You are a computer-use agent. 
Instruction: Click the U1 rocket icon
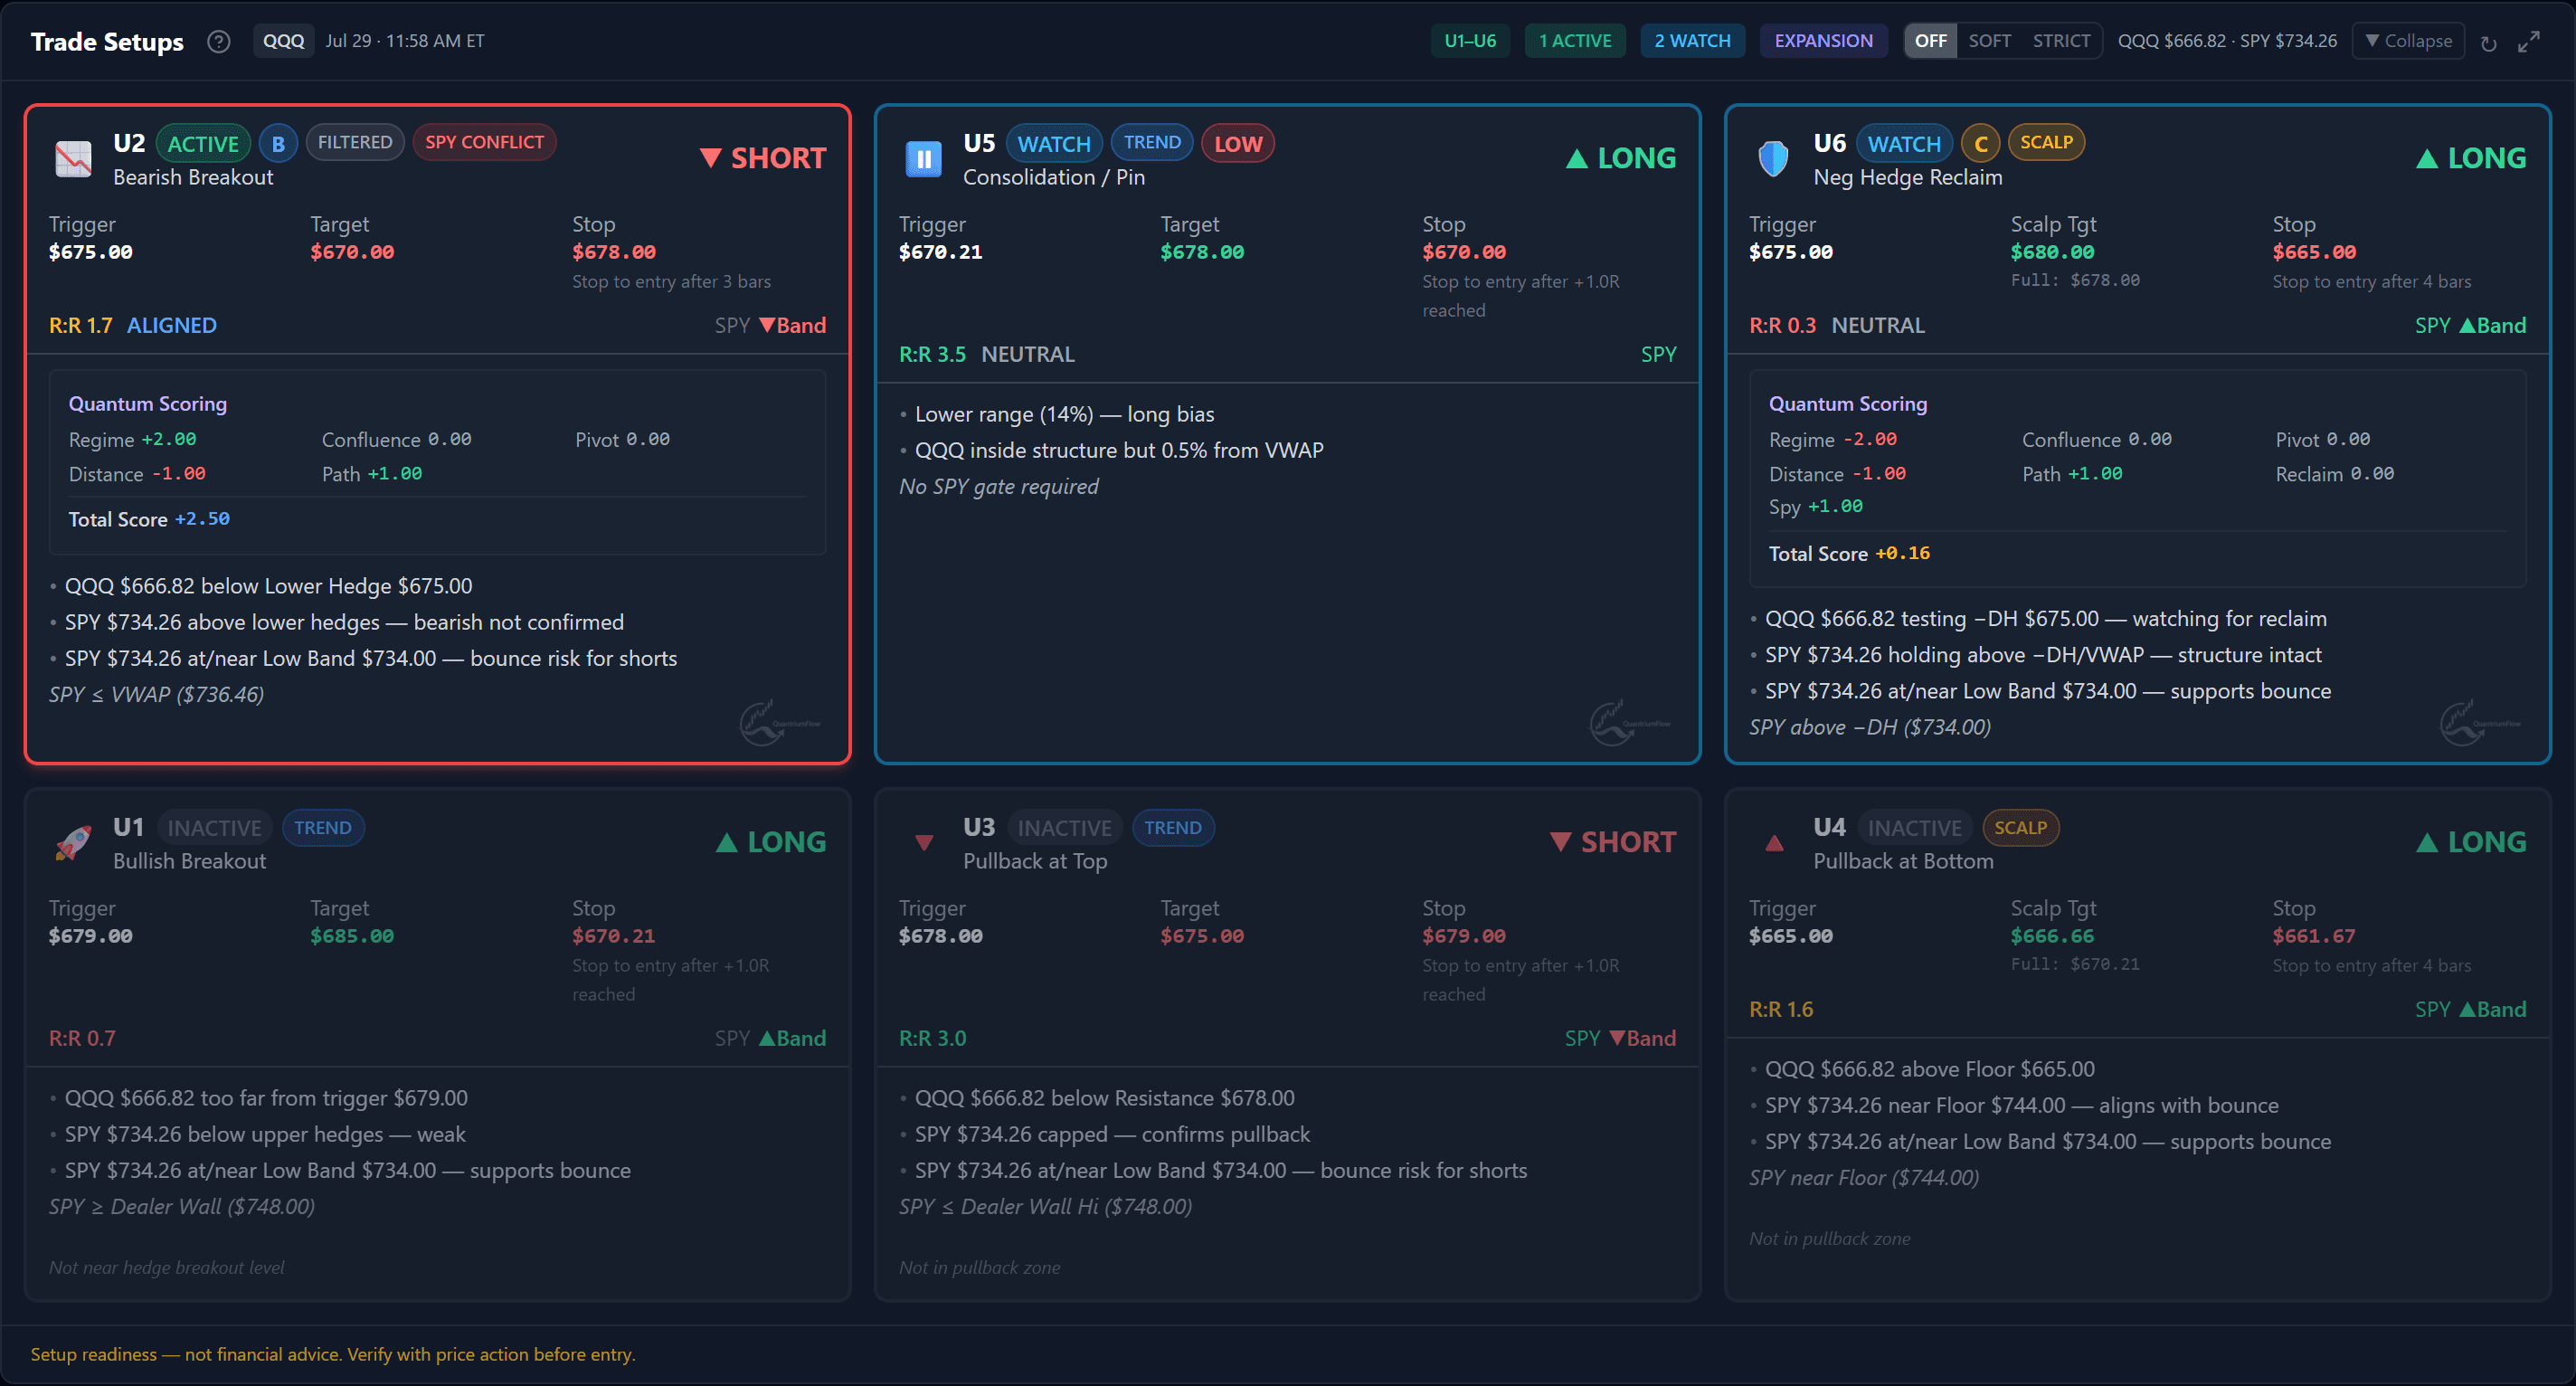tap(73, 843)
